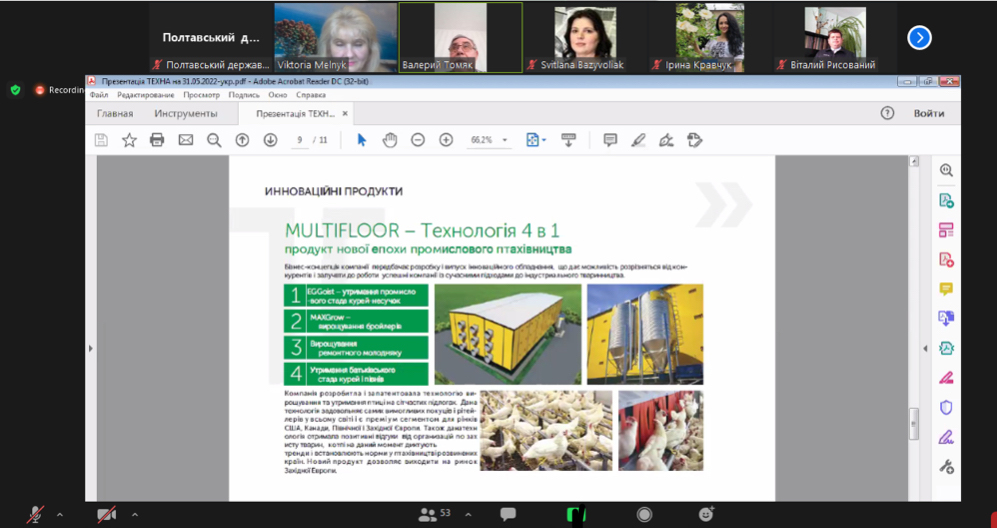Click the Print icon in Acrobat toolbar
The height and width of the screenshot is (528, 997).
point(157,140)
